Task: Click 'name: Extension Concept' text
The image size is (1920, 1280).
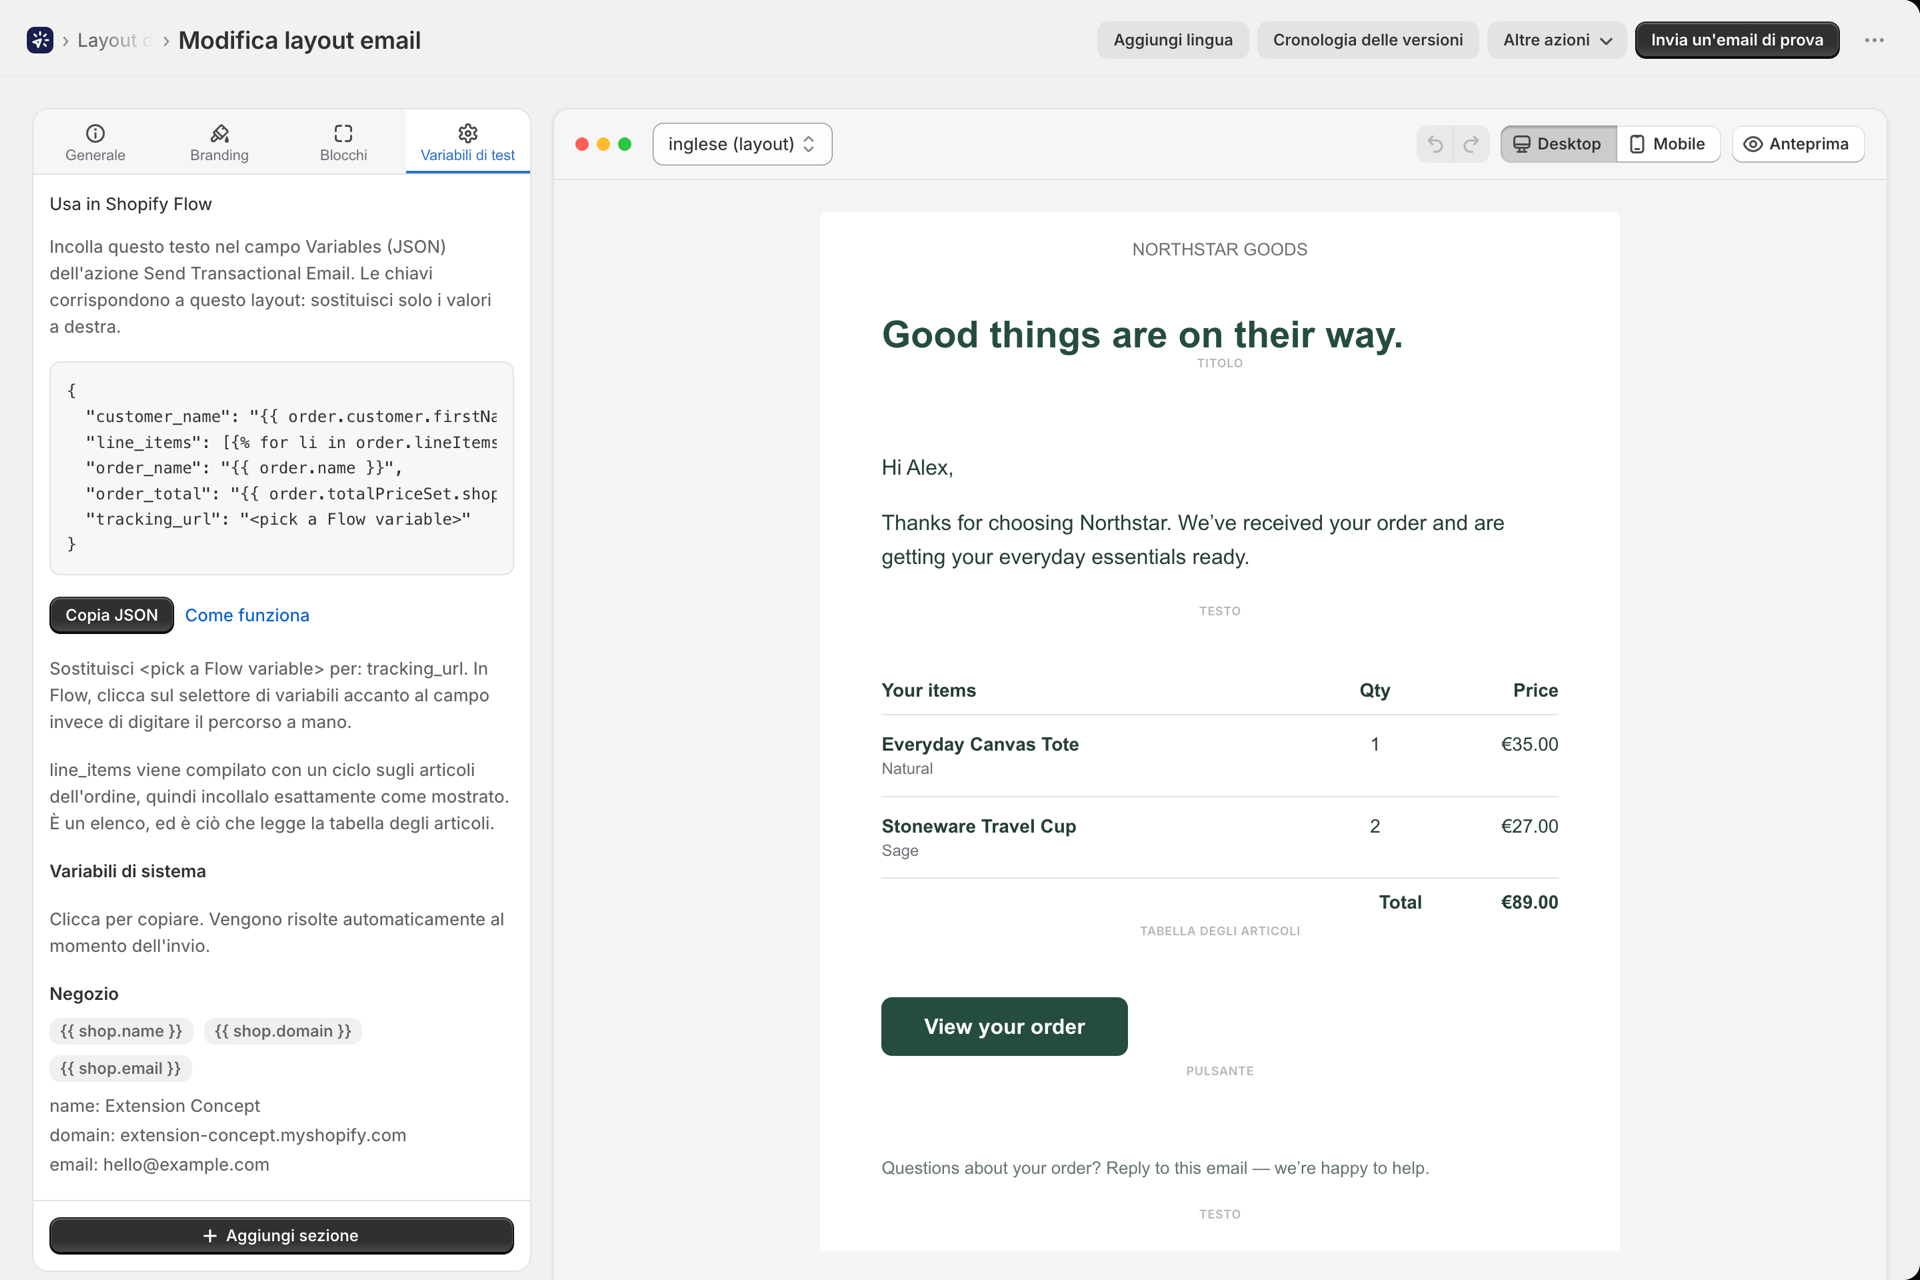Action: pyautogui.click(x=155, y=1106)
